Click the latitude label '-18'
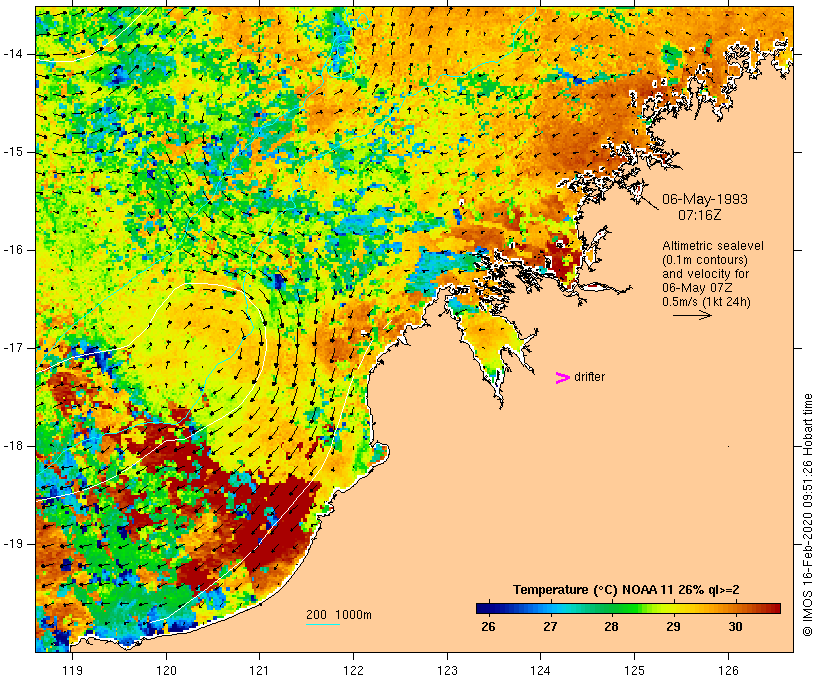The width and height of the screenshot is (820, 680). click(13, 446)
